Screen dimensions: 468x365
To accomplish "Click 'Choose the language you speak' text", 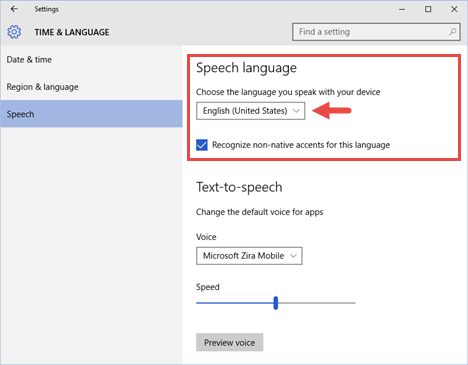I will point(288,92).
